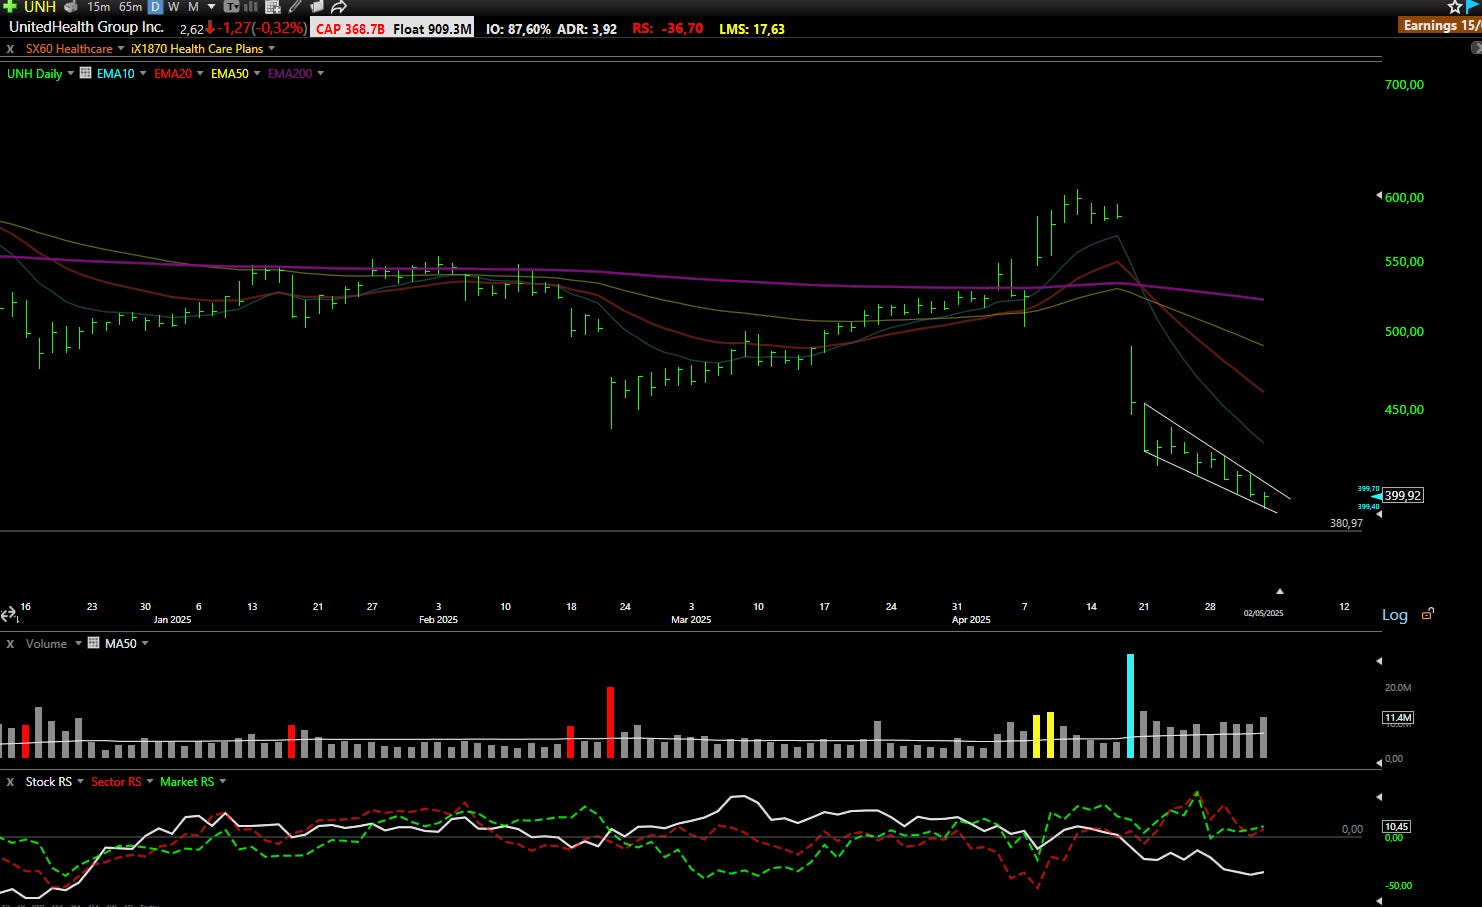Select the pencil drawing tool
Screen dimensions: 1482x907
[295, 6]
